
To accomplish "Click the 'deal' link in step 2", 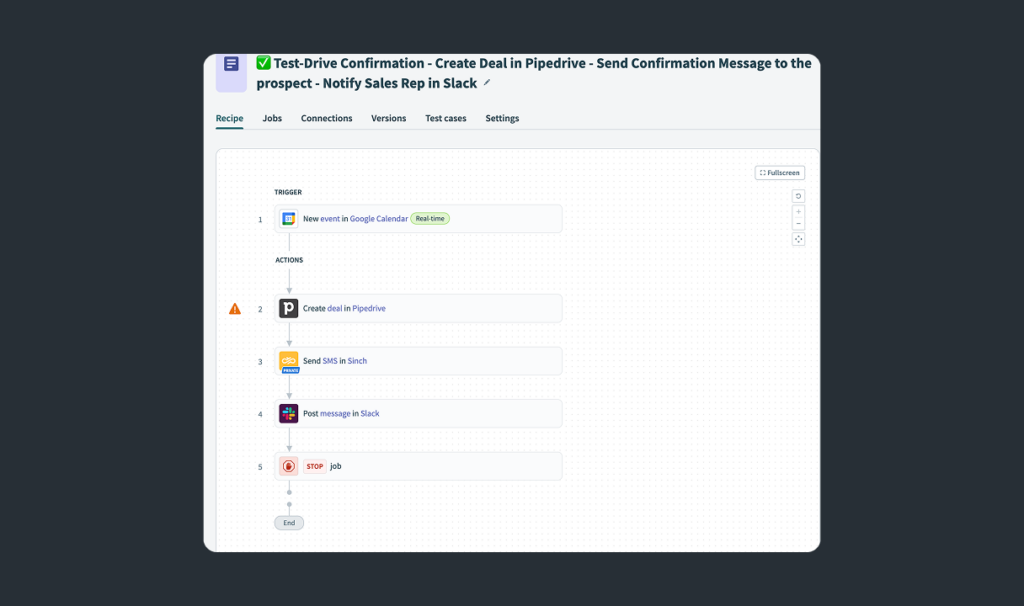I will tap(334, 308).
